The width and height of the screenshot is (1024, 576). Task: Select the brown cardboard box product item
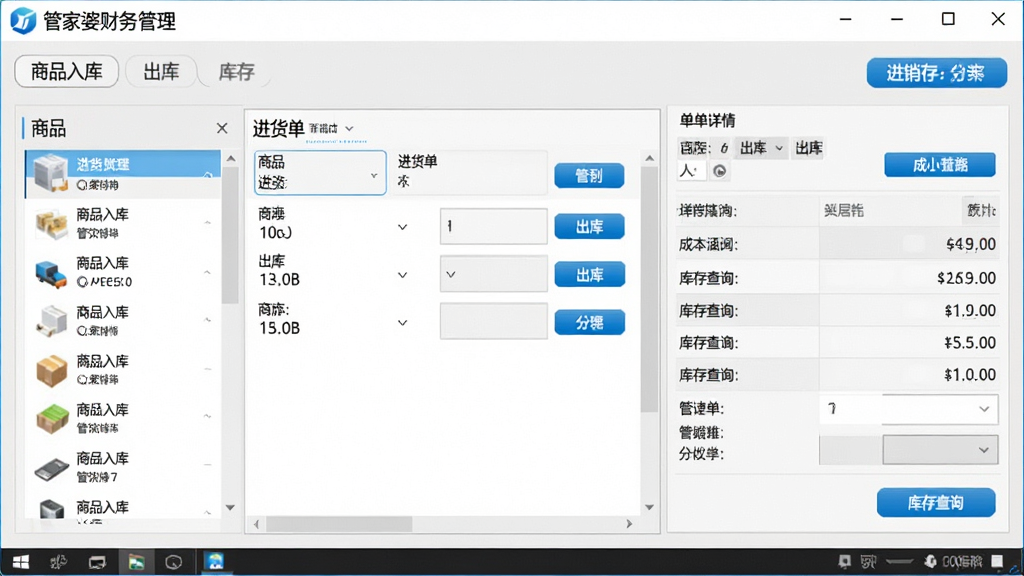click(123, 370)
